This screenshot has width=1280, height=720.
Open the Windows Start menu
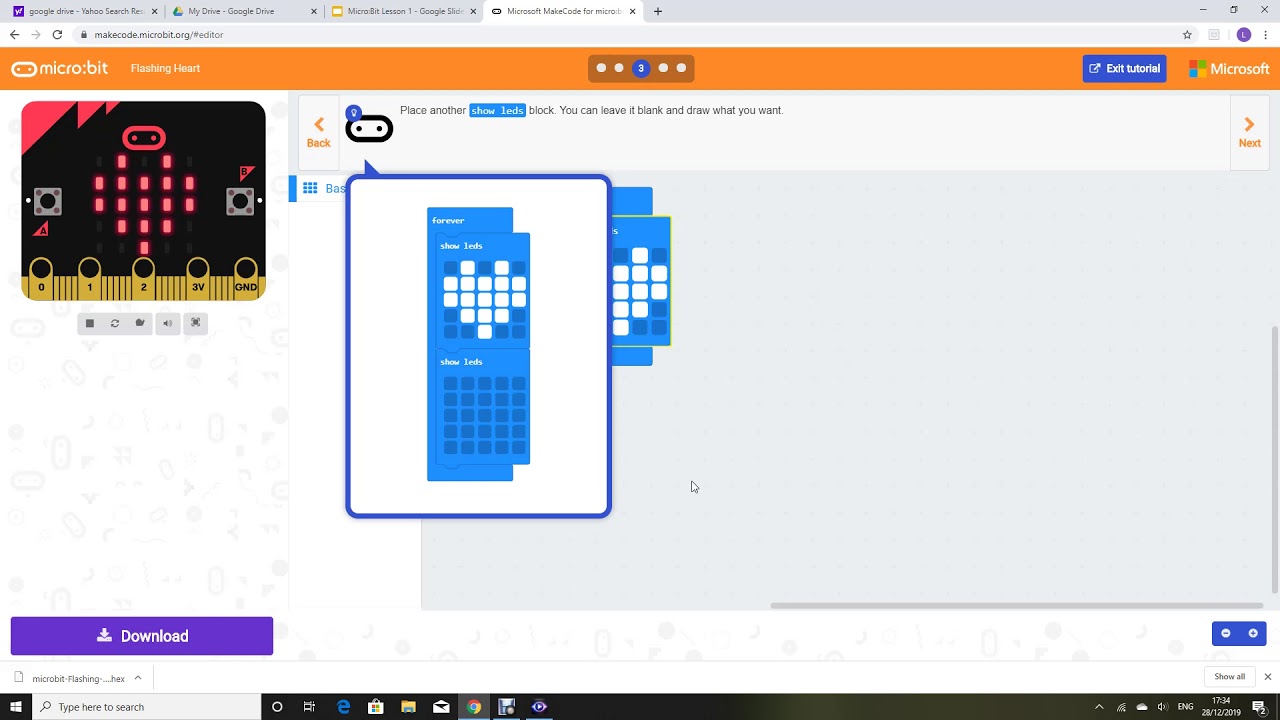click(x=16, y=707)
